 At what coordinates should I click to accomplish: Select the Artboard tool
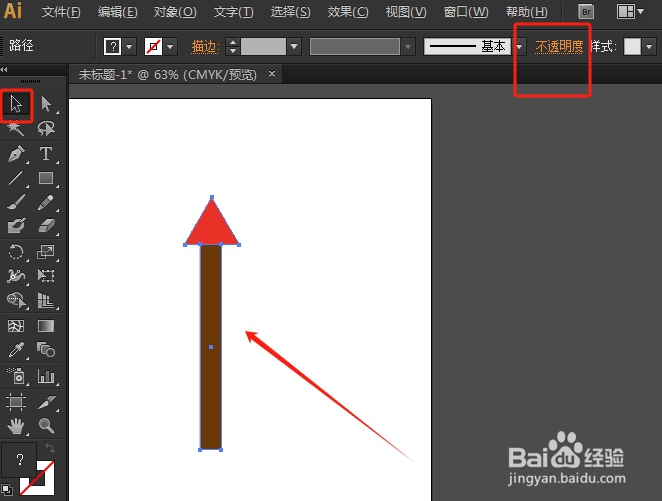coord(16,401)
